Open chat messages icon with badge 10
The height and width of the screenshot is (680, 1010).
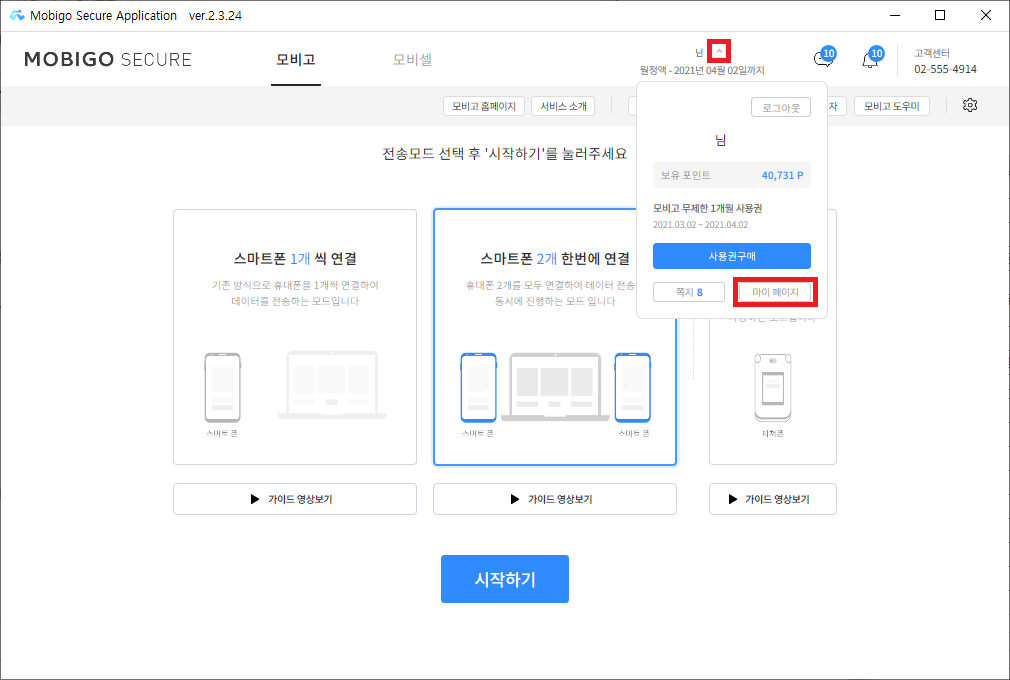coord(824,58)
